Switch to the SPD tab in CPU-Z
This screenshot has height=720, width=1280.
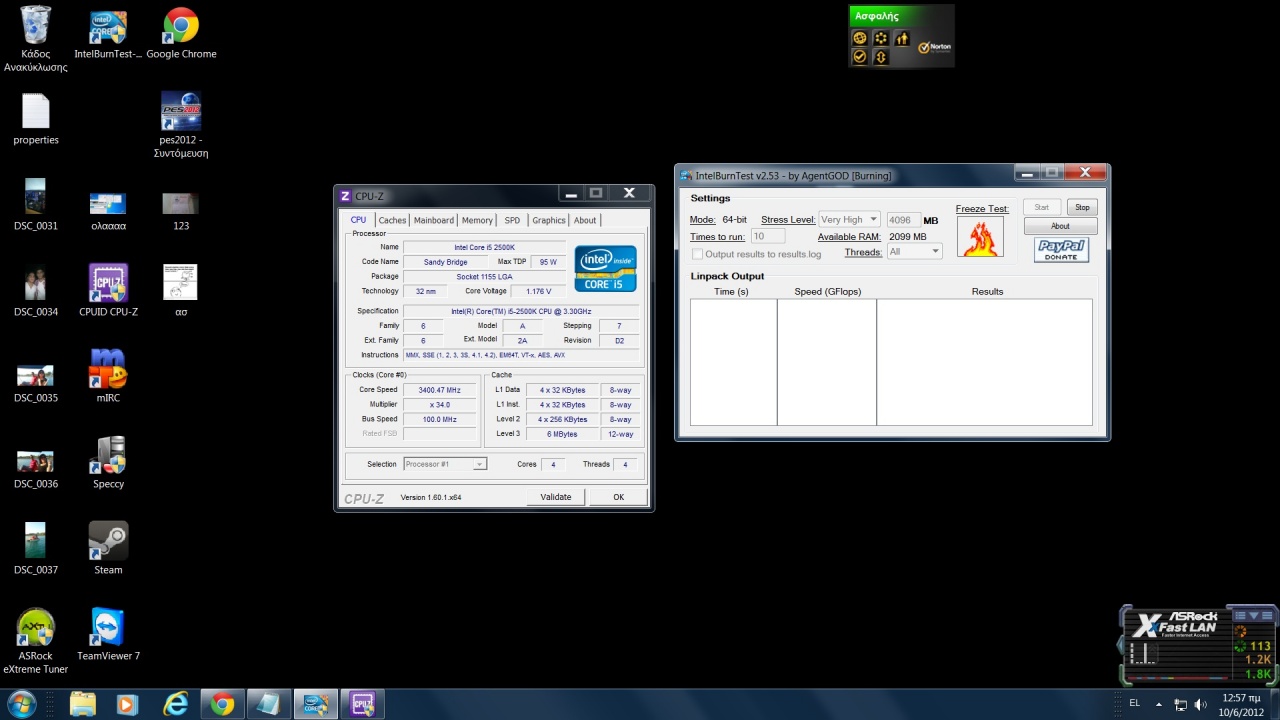[x=512, y=220]
